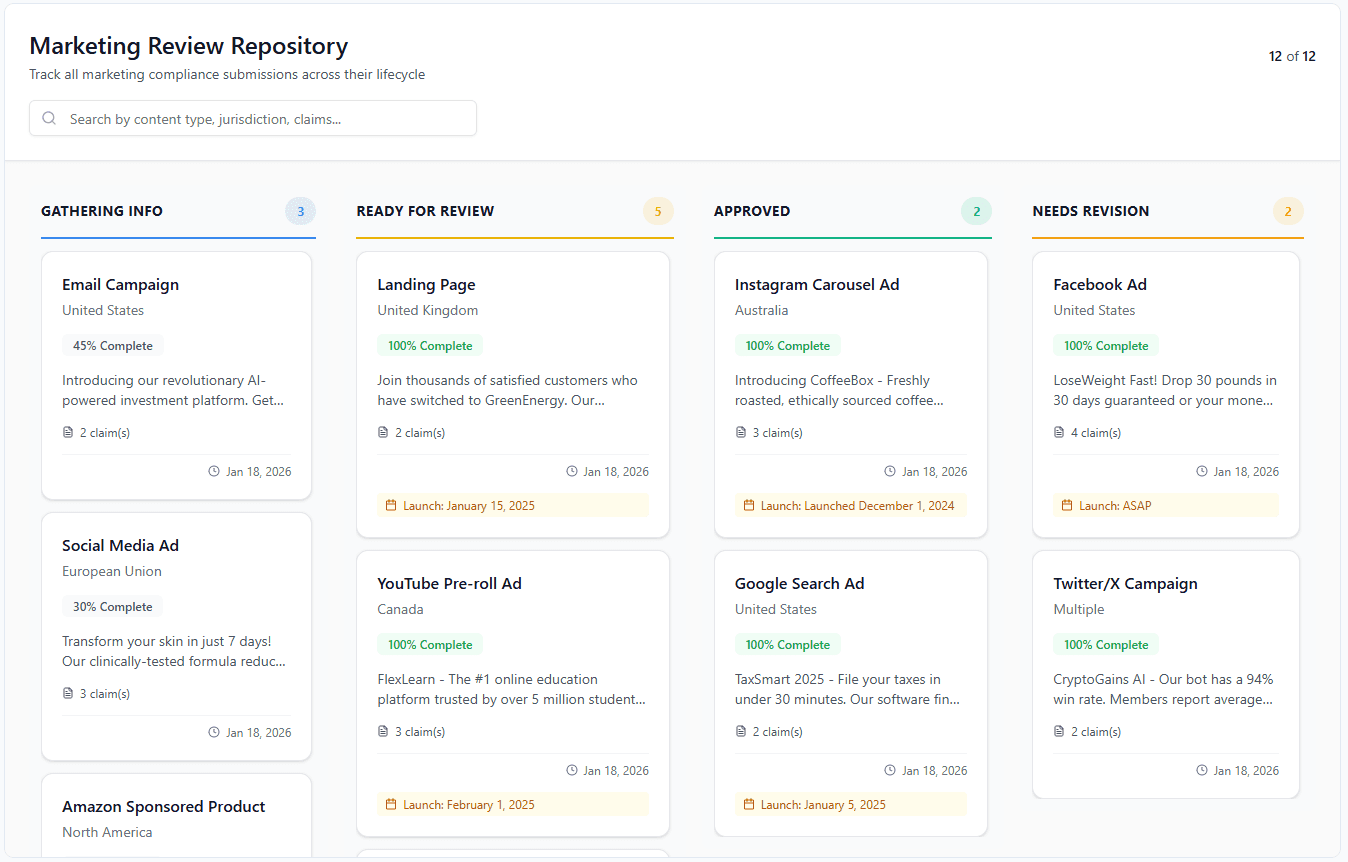
Task: Focus the search by content type field
Action: [x=253, y=118]
